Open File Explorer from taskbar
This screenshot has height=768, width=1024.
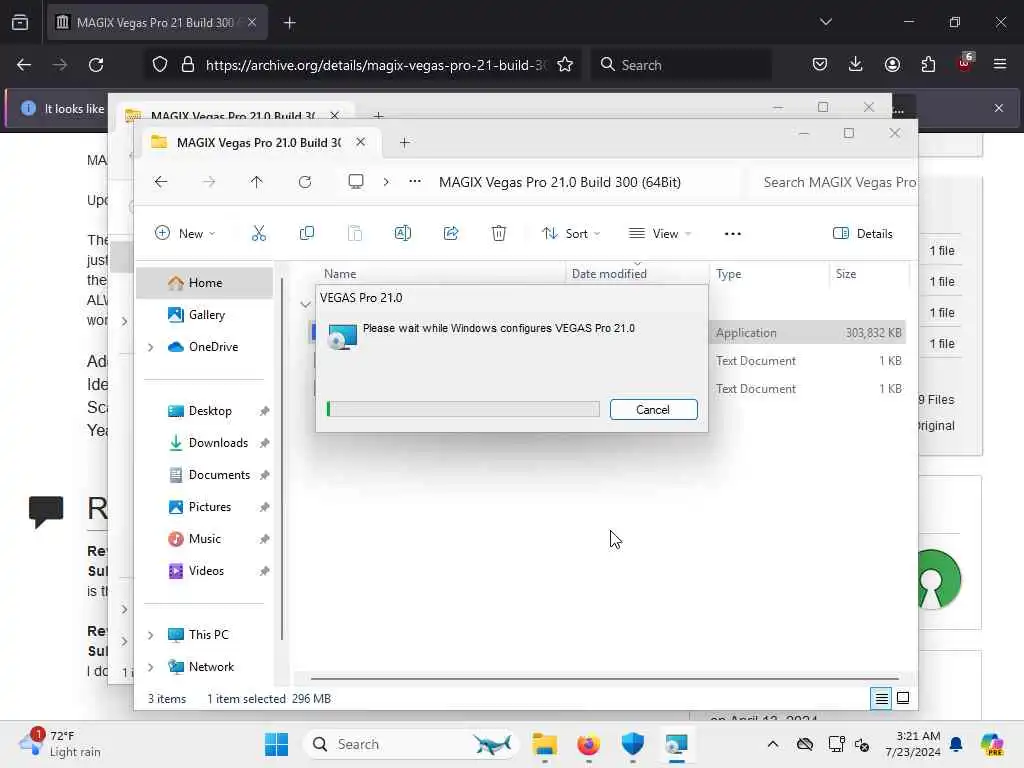coord(544,744)
